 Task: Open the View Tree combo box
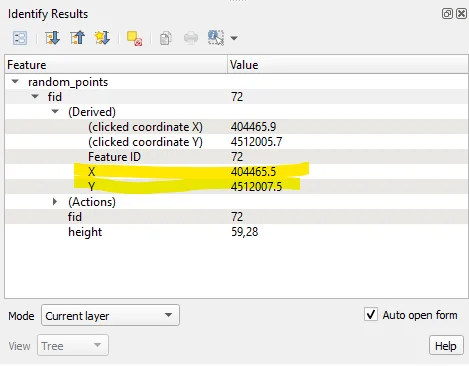tap(73, 345)
